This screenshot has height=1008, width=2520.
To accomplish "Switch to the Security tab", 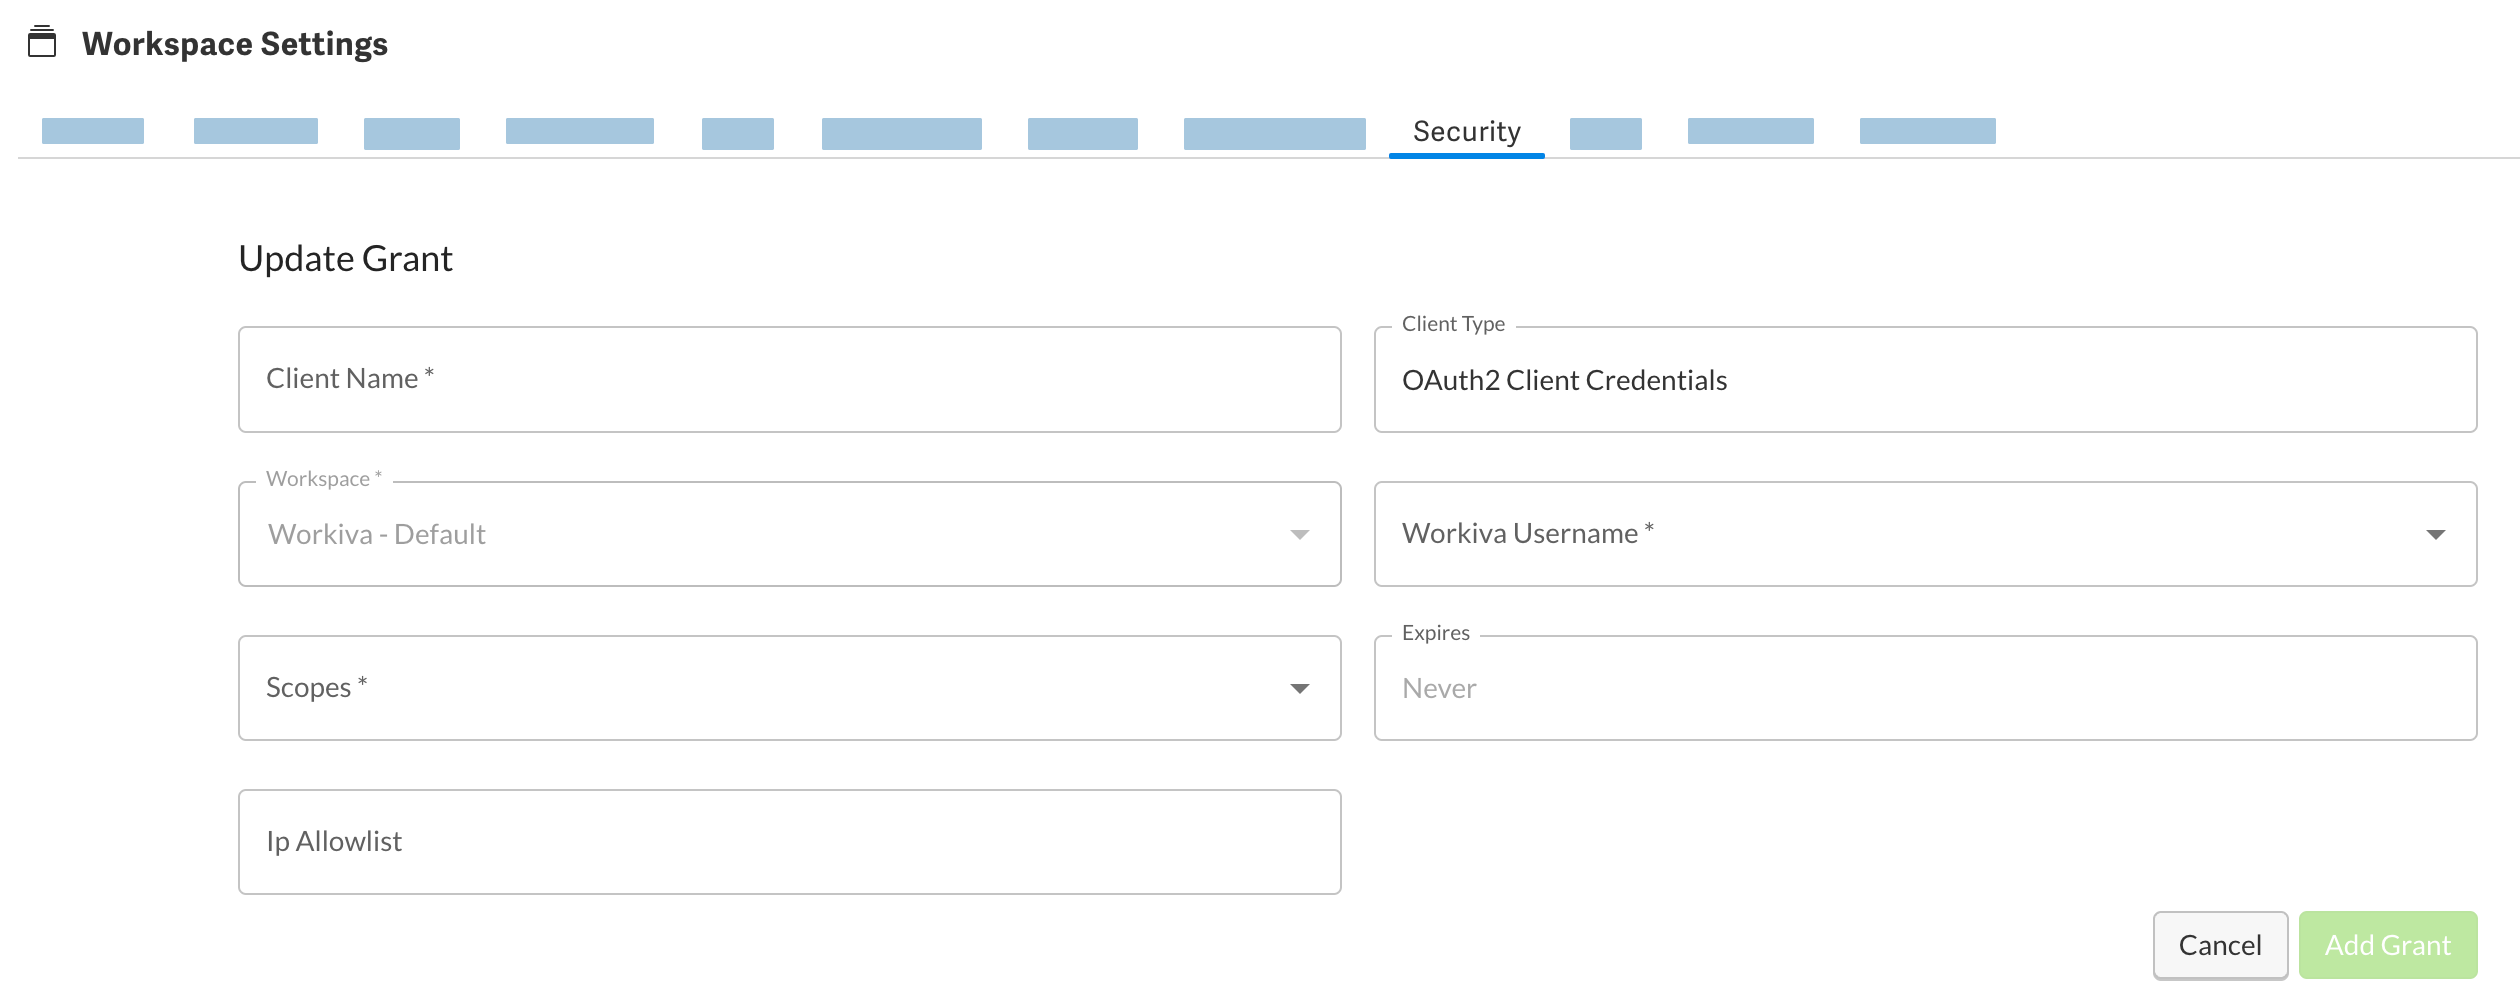I will tap(1465, 130).
